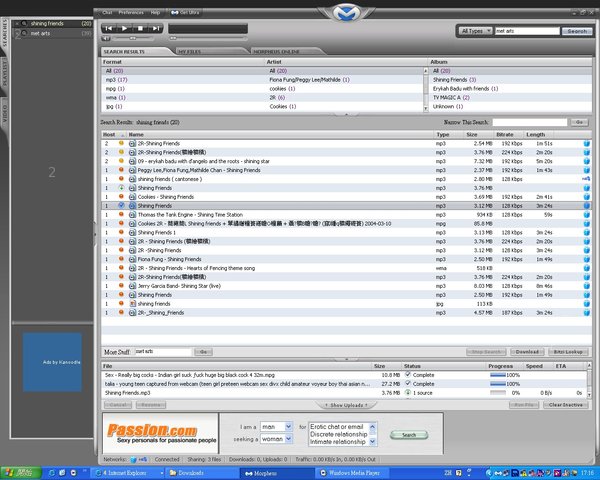
Task: Click Get Ultra in the top bar
Action: (185, 13)
